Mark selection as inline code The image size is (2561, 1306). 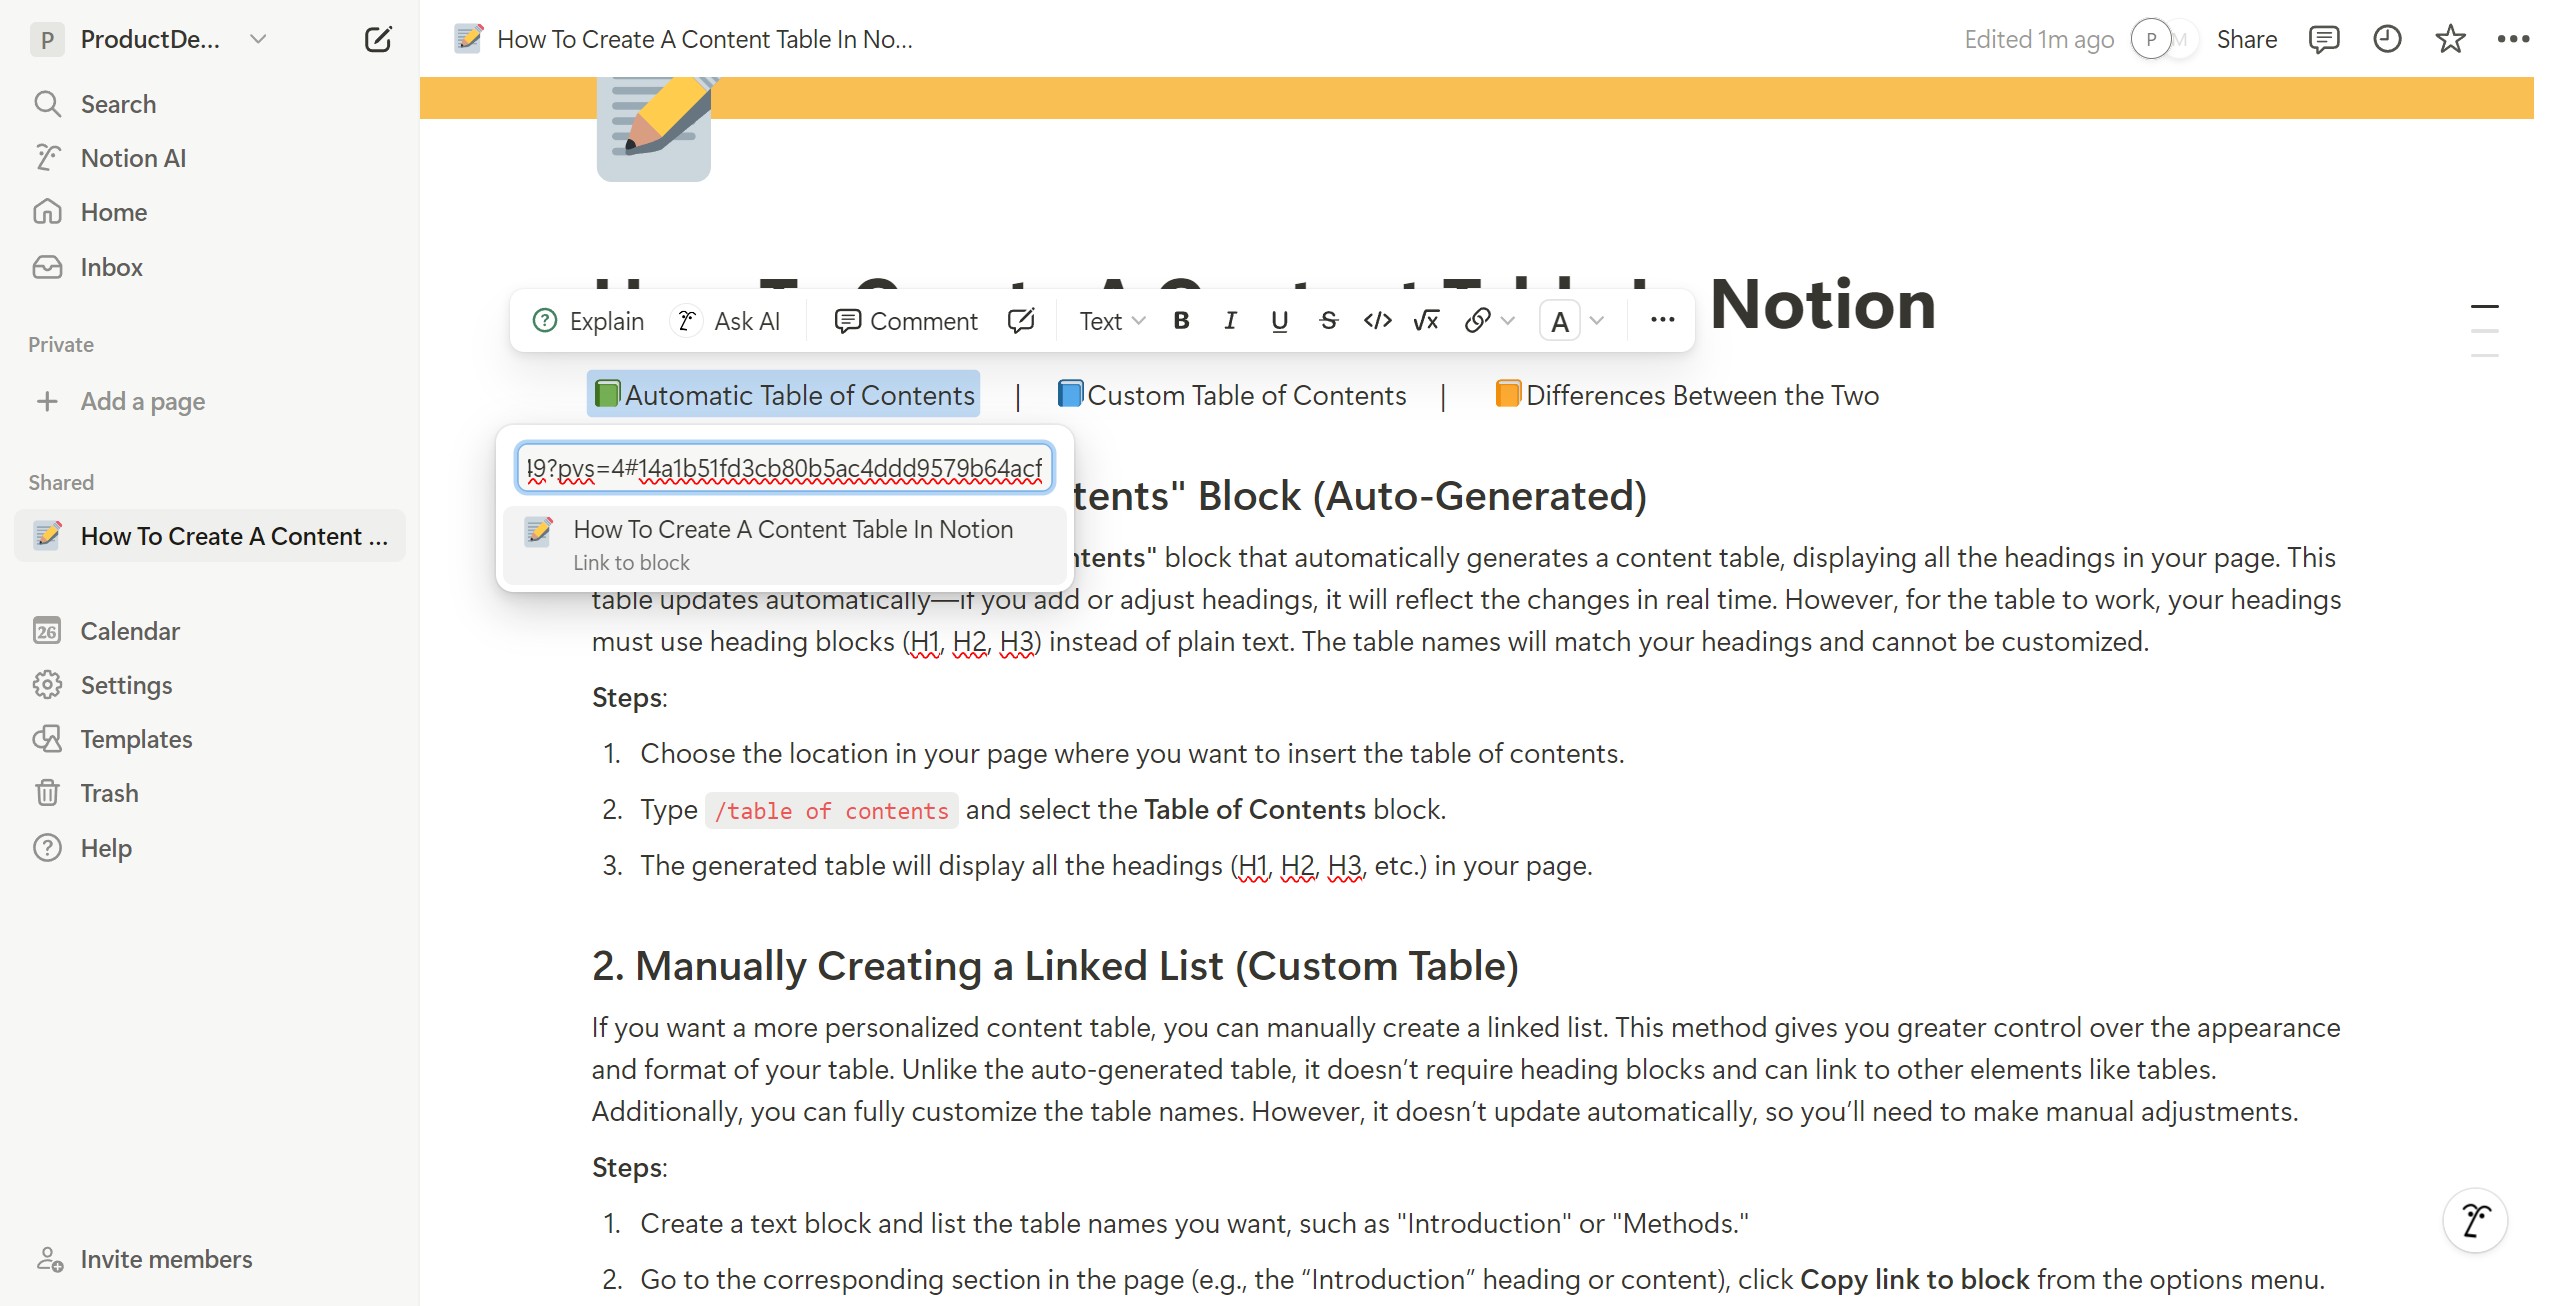[x=1377, y=321]
